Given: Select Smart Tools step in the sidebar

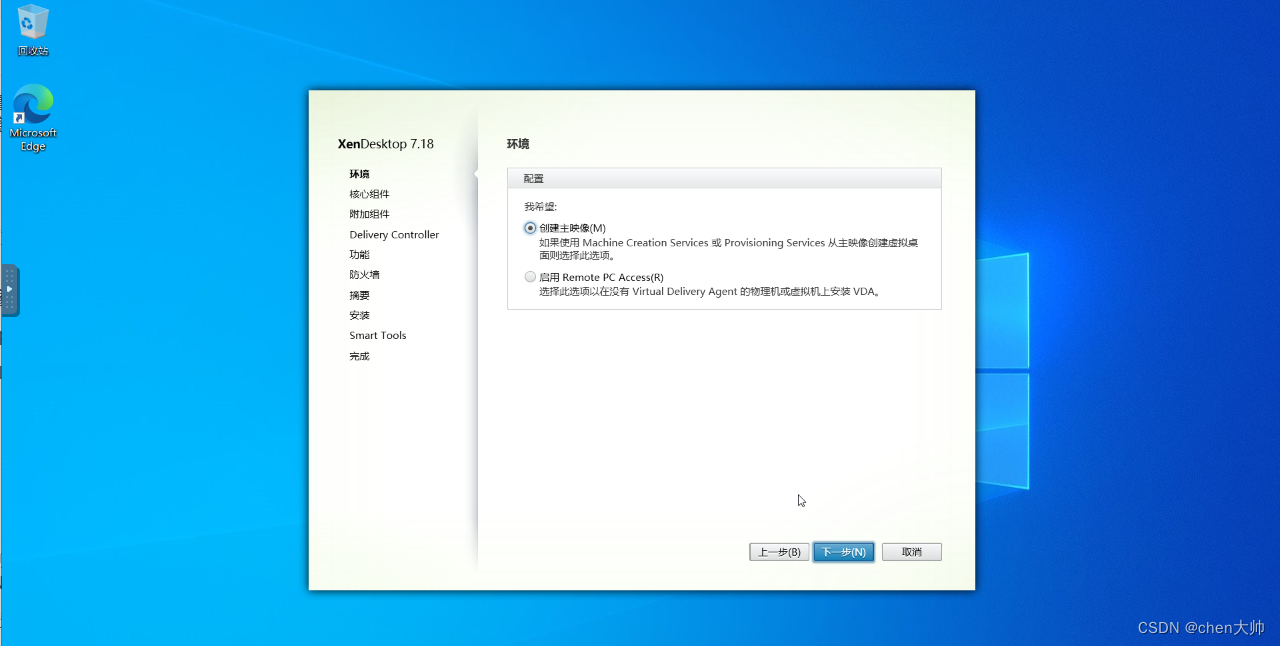Looking at the screenshot, I should [378, 336].
